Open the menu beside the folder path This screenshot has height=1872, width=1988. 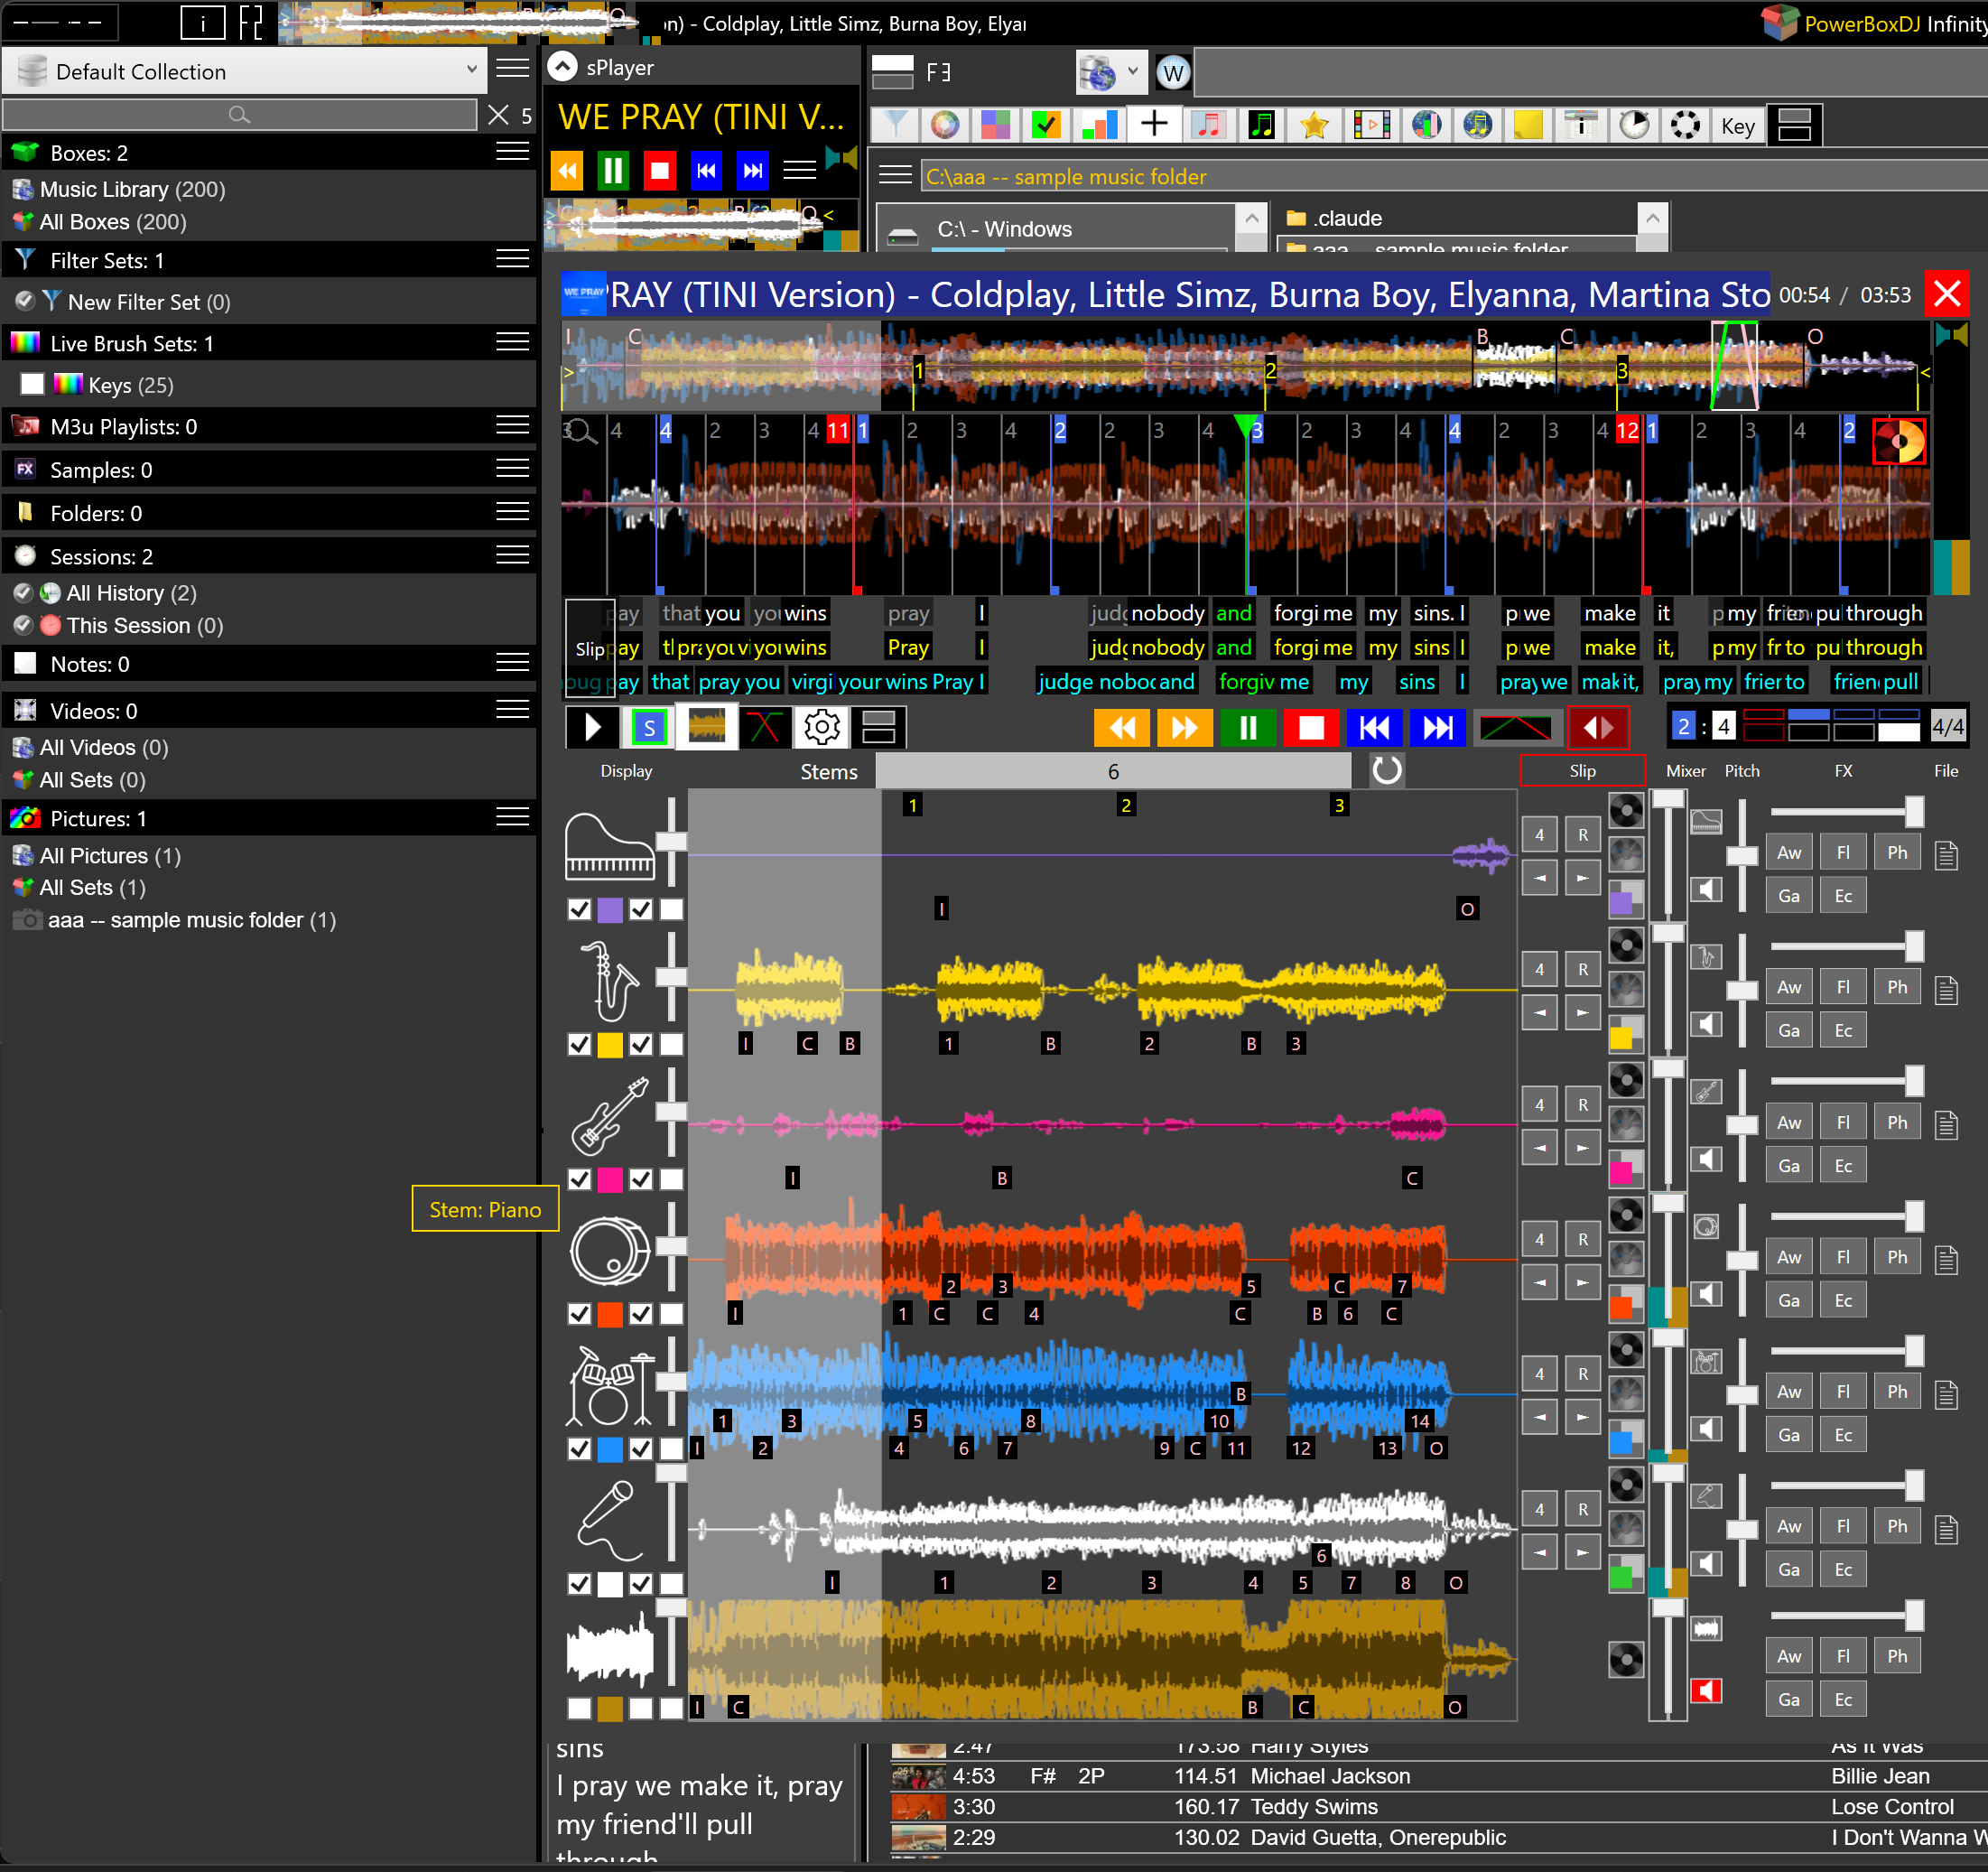895,176
